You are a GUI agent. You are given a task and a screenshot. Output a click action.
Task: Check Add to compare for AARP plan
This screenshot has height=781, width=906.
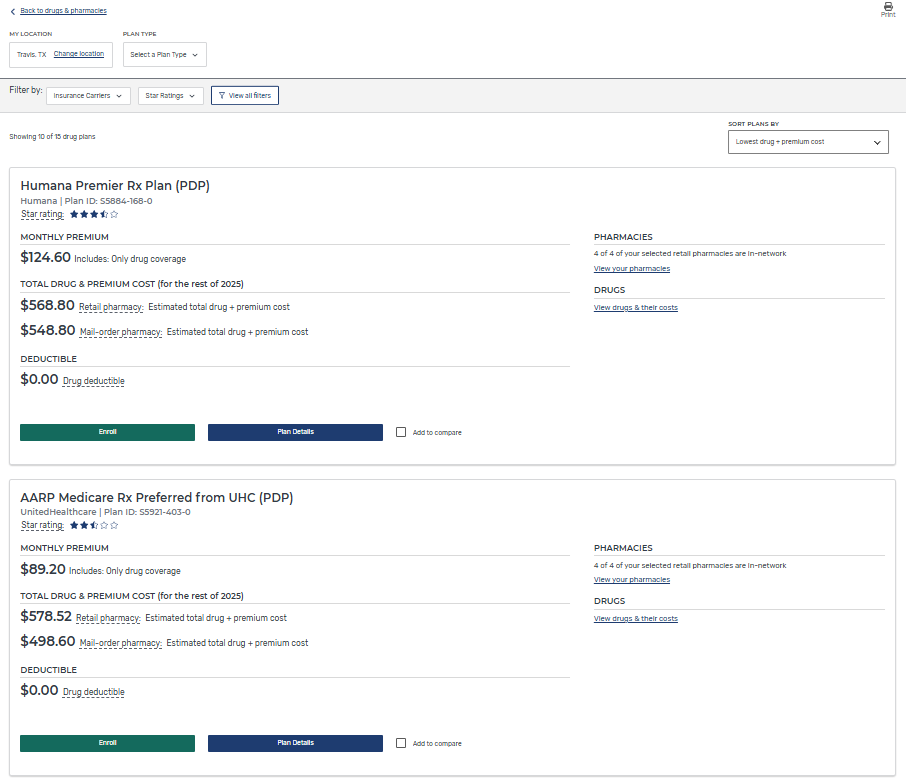coord(401,743)
